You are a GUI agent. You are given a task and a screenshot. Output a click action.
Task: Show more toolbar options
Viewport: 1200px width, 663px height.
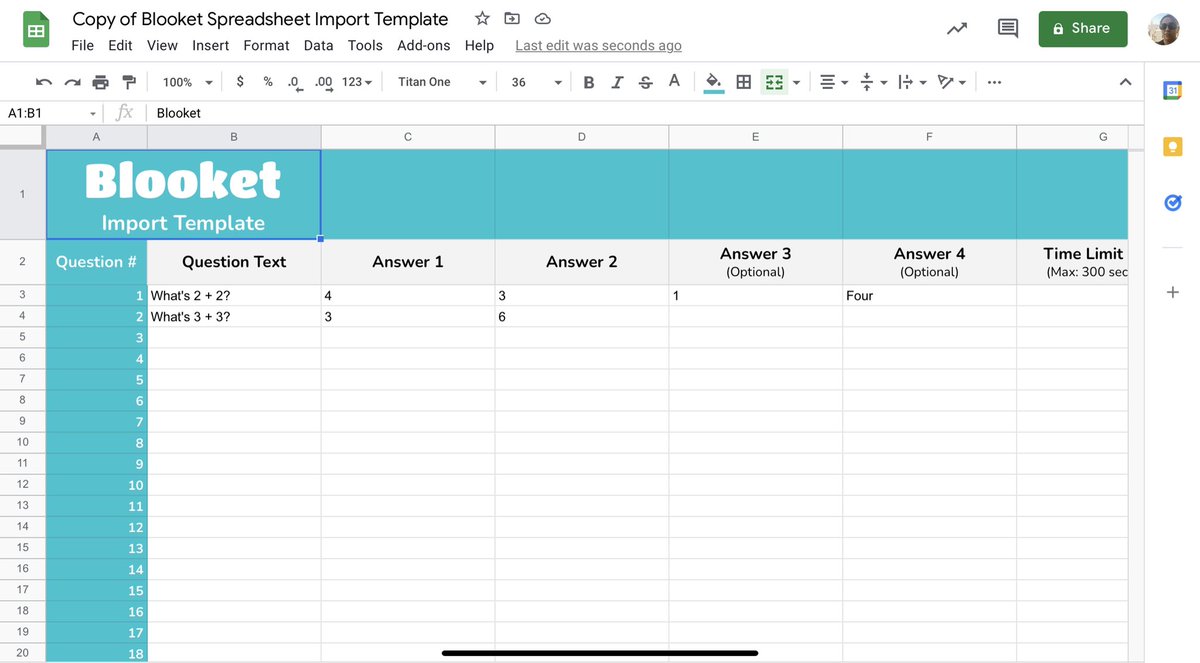[994, 82]
